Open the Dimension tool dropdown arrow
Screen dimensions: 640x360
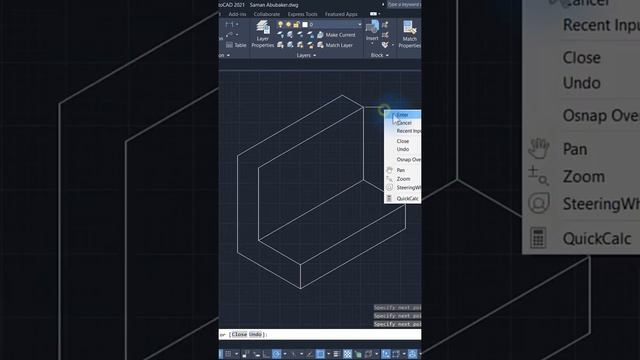[x=237, y=24]
